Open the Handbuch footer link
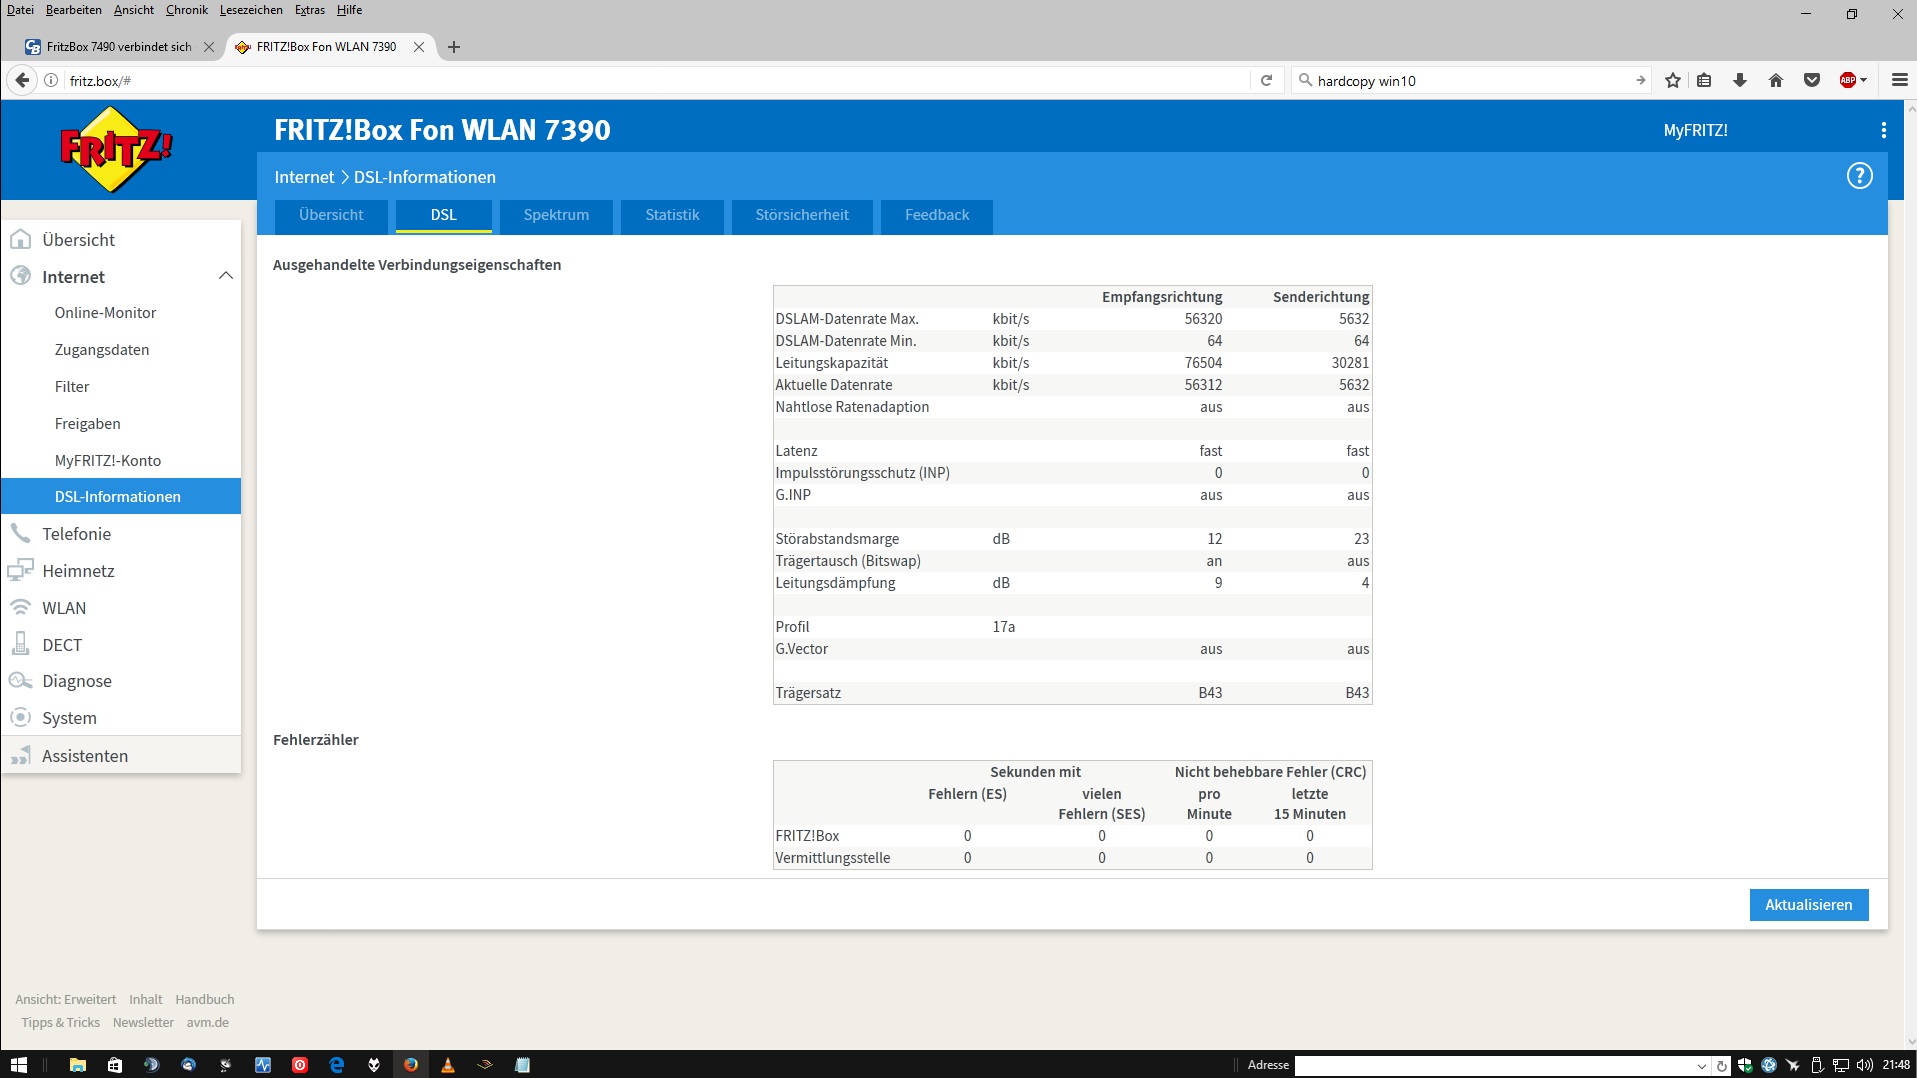Viewport: 1917px width, 1078px height. (x=205, y=999)
